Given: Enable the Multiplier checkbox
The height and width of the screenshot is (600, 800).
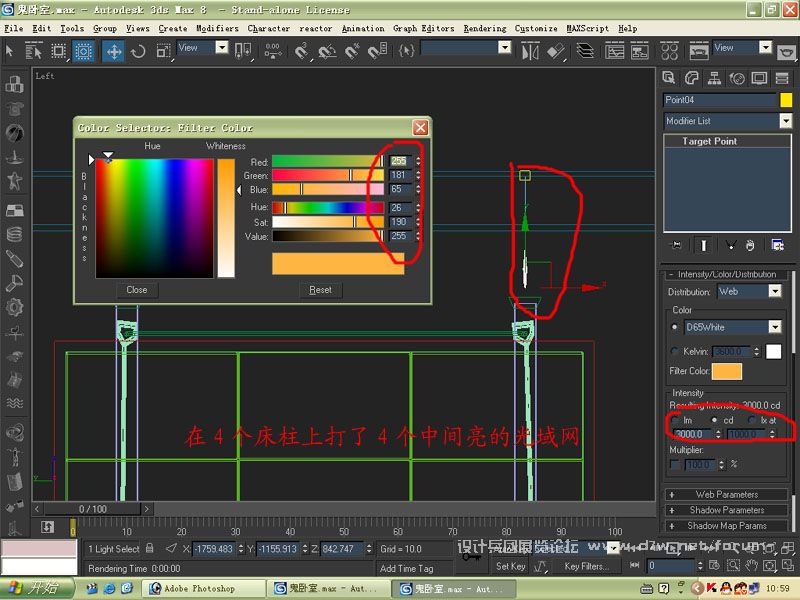Looking at the screenshot, I should [675, 464].
